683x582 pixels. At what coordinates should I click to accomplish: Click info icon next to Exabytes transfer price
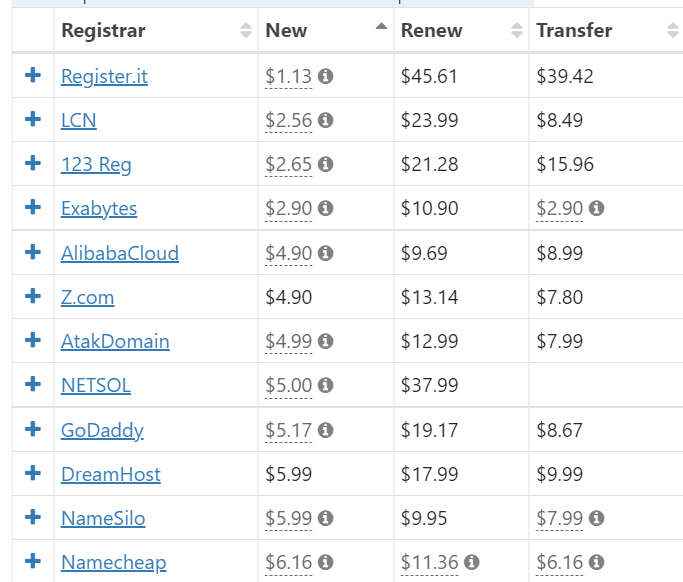point(597,208)
